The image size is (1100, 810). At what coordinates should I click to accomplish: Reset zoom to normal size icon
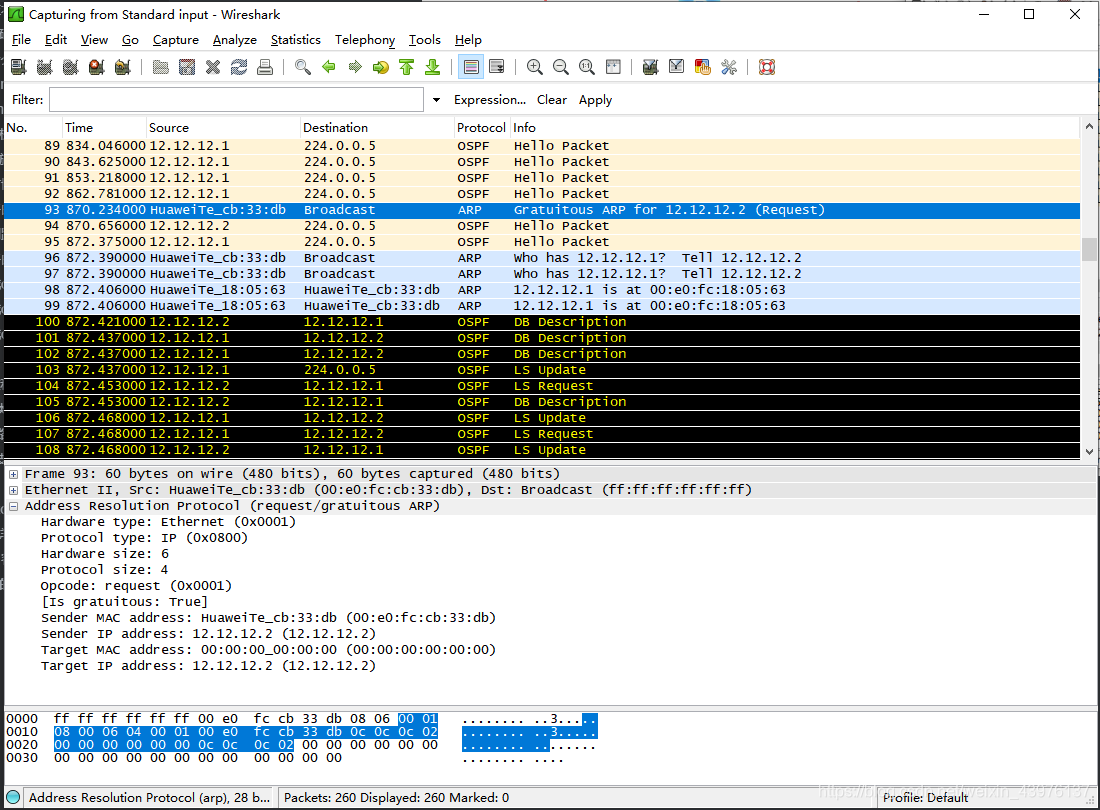coord(586,67)
